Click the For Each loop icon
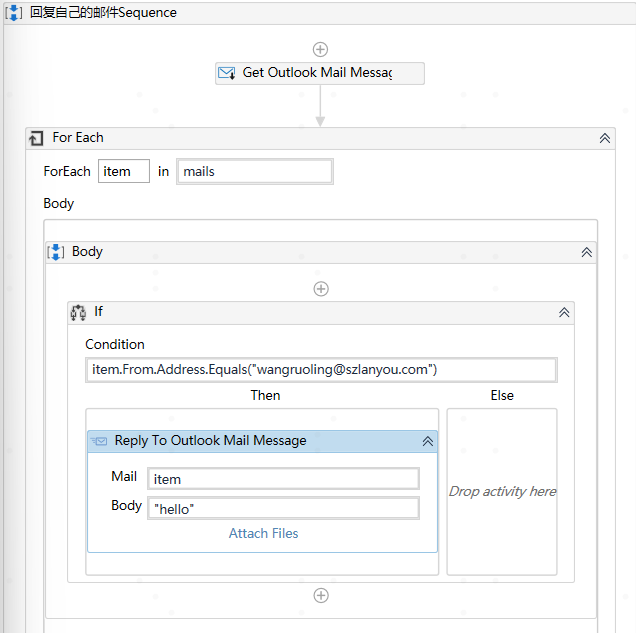636x633 pixels. click(x=36, y=138)
